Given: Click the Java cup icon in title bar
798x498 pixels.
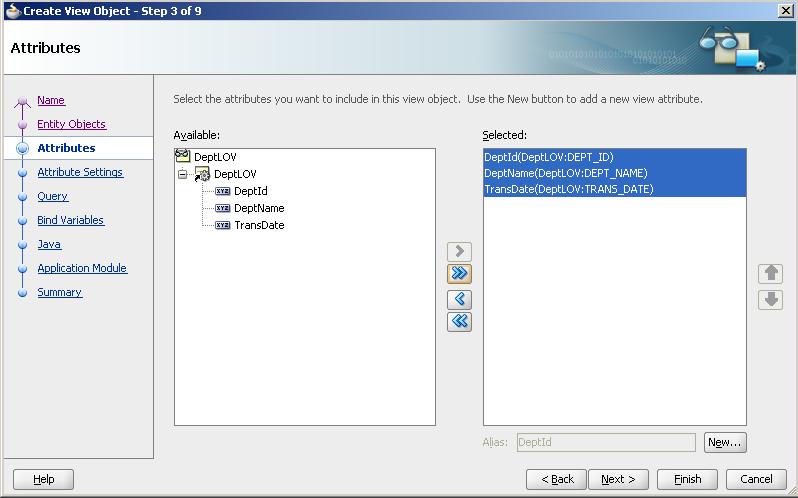Looking at the screenshot, I should click(x=12, y=10).
